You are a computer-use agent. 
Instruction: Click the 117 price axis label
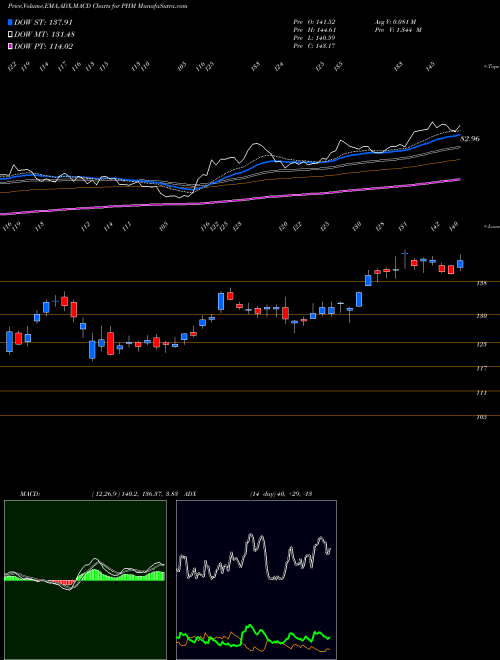[x=481, y=368]
